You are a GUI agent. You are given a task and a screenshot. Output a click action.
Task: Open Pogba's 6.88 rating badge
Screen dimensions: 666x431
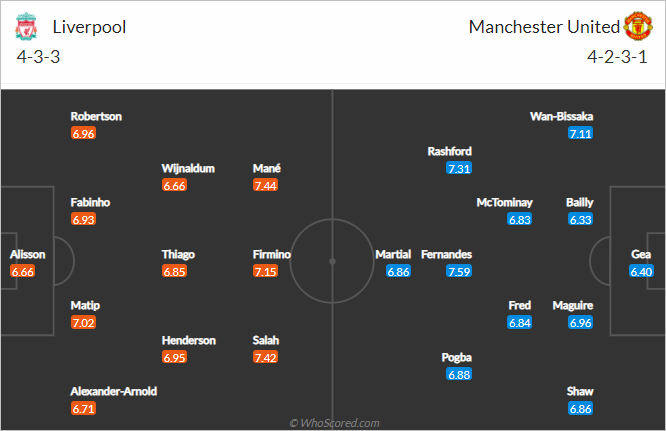pos(459,375)
